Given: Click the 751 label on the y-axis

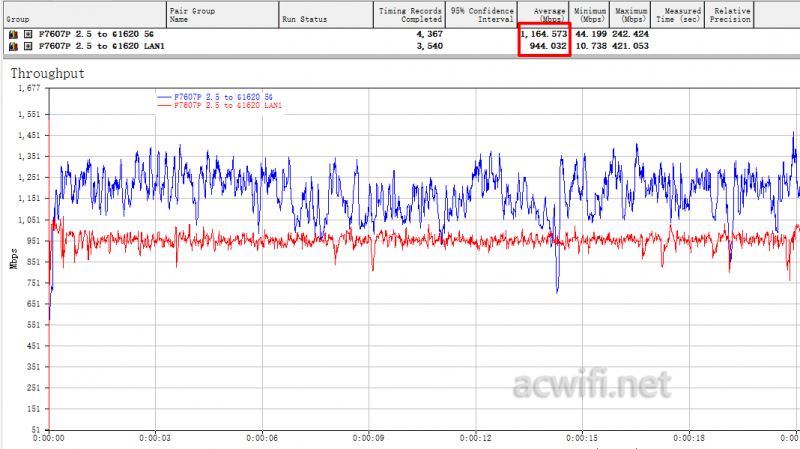Looking at the screenshot, I should coord(34,283).
